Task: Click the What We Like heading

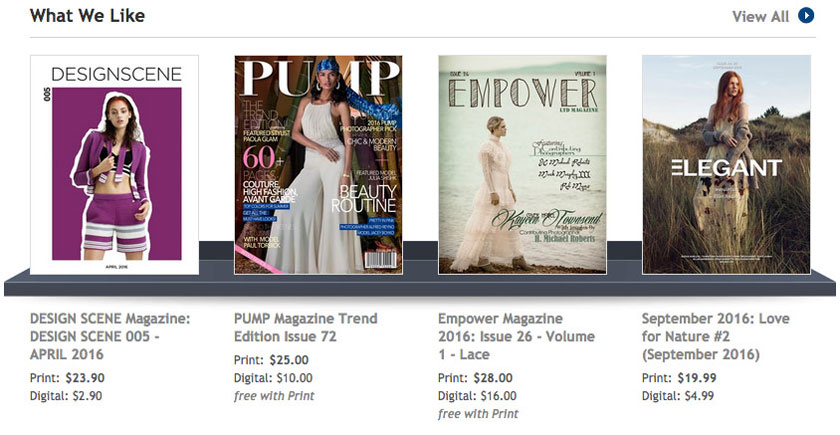Action: pyautogui.click(x=87, y=16)
